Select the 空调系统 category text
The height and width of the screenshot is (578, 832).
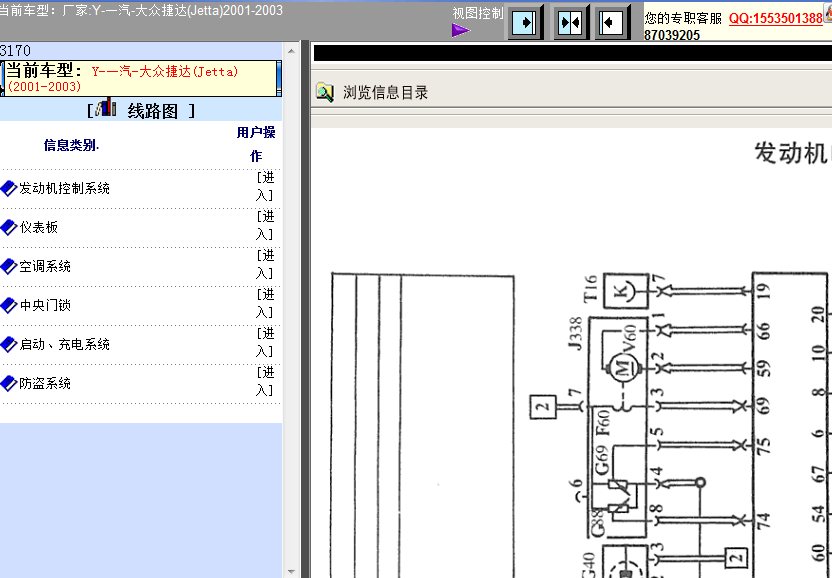pos(45,266)
